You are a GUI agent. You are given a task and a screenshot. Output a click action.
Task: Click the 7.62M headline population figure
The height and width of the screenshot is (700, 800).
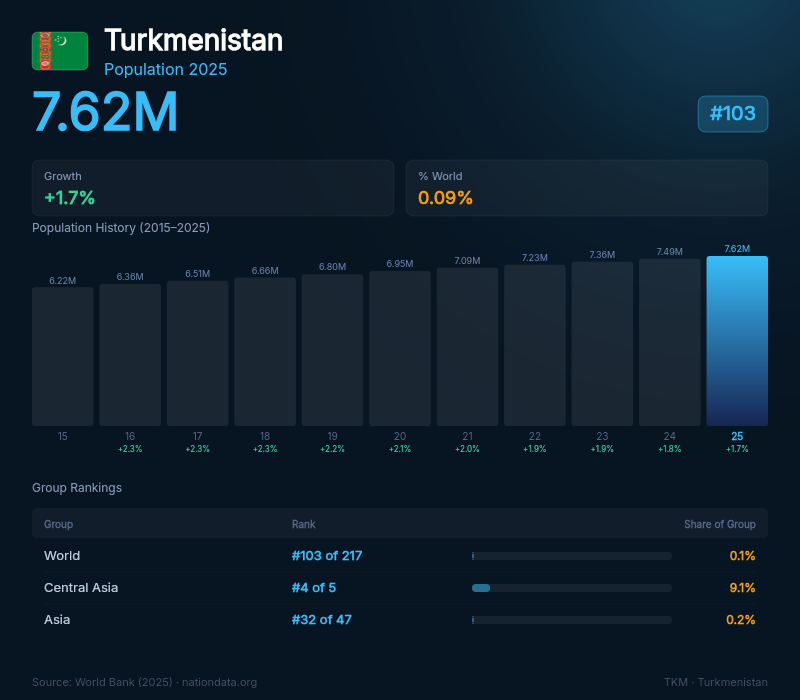point(105,112)
